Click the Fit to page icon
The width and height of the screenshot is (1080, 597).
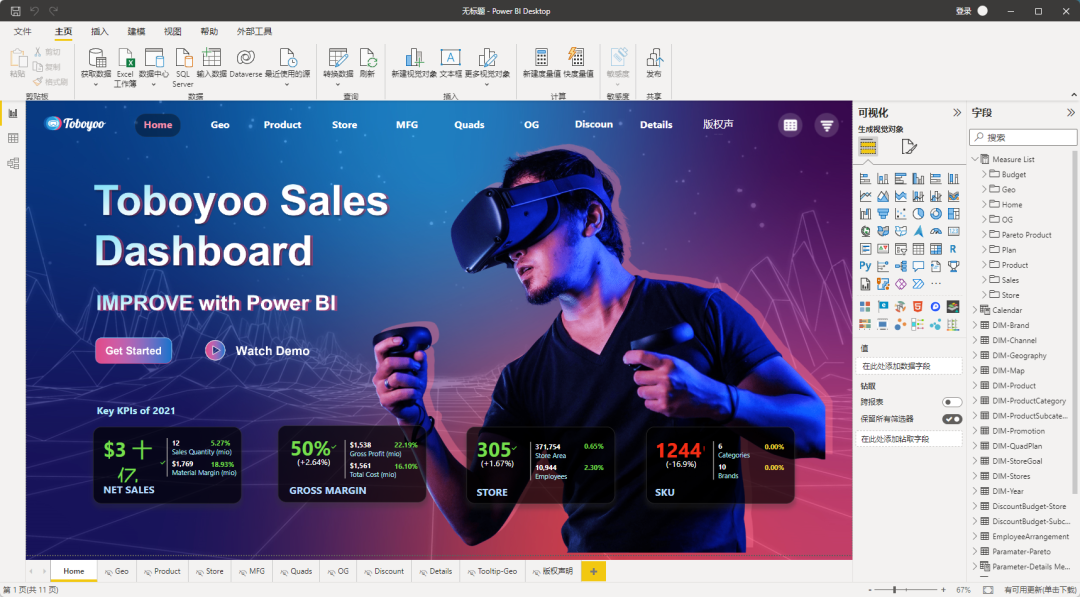(x=988, y=590)
